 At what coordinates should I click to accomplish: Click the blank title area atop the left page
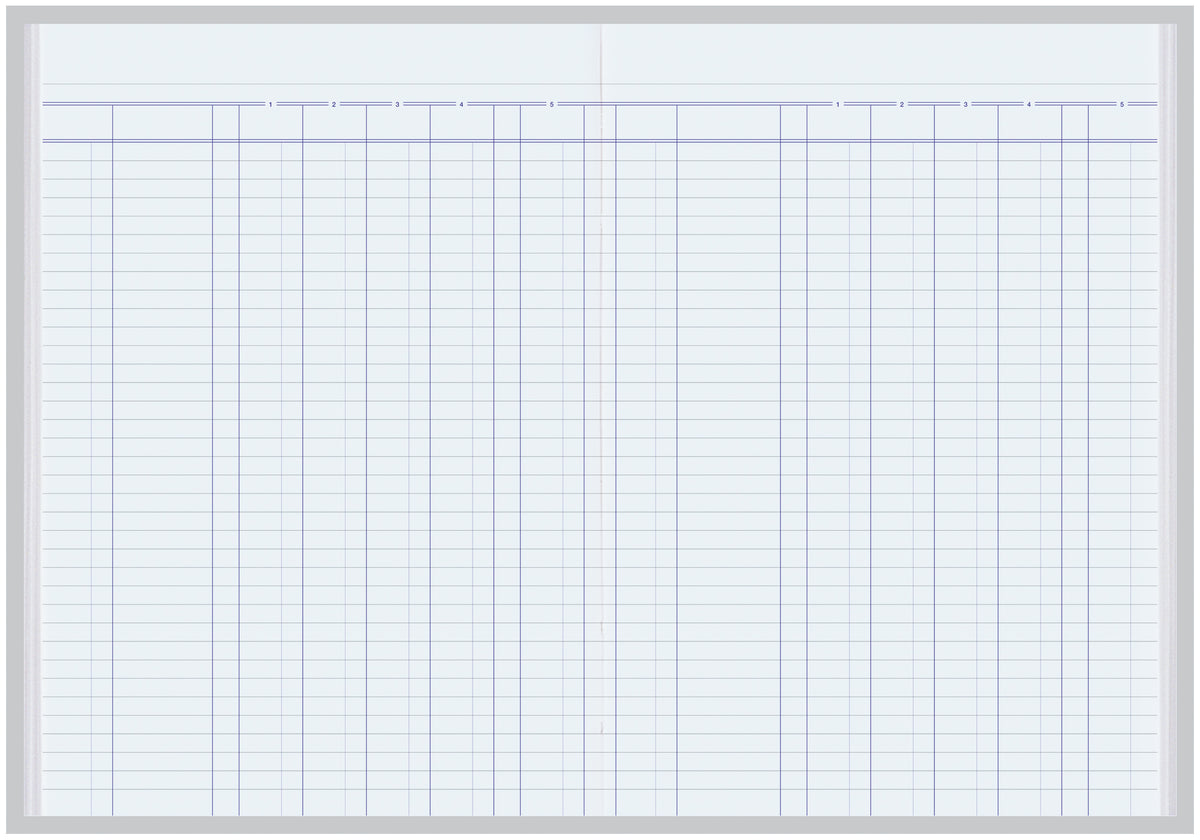click(320, 55)
